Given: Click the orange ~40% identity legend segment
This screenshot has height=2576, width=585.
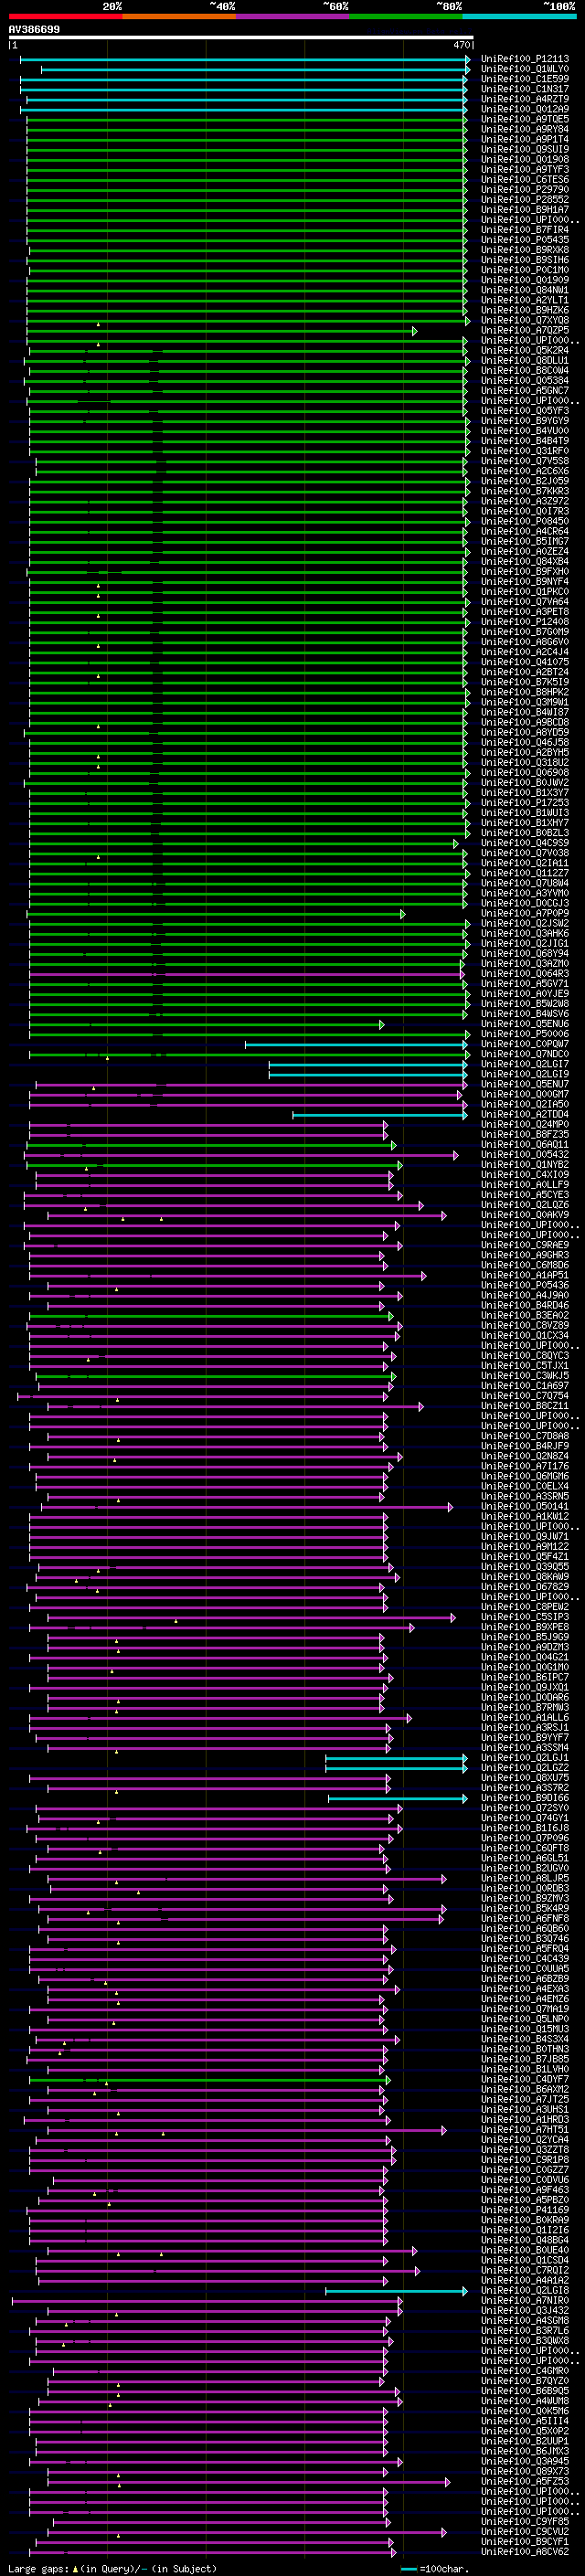Looking at the screenshot, I should tap(179, 17).
